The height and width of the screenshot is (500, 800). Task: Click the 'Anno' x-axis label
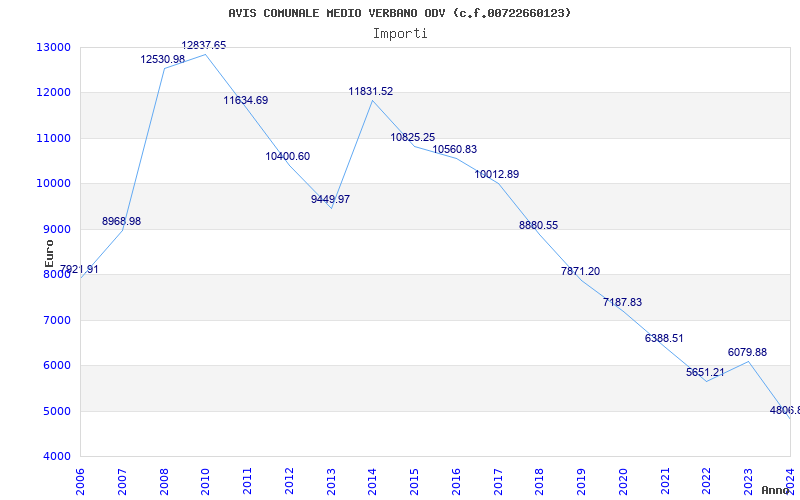click(x=776, y=490)
